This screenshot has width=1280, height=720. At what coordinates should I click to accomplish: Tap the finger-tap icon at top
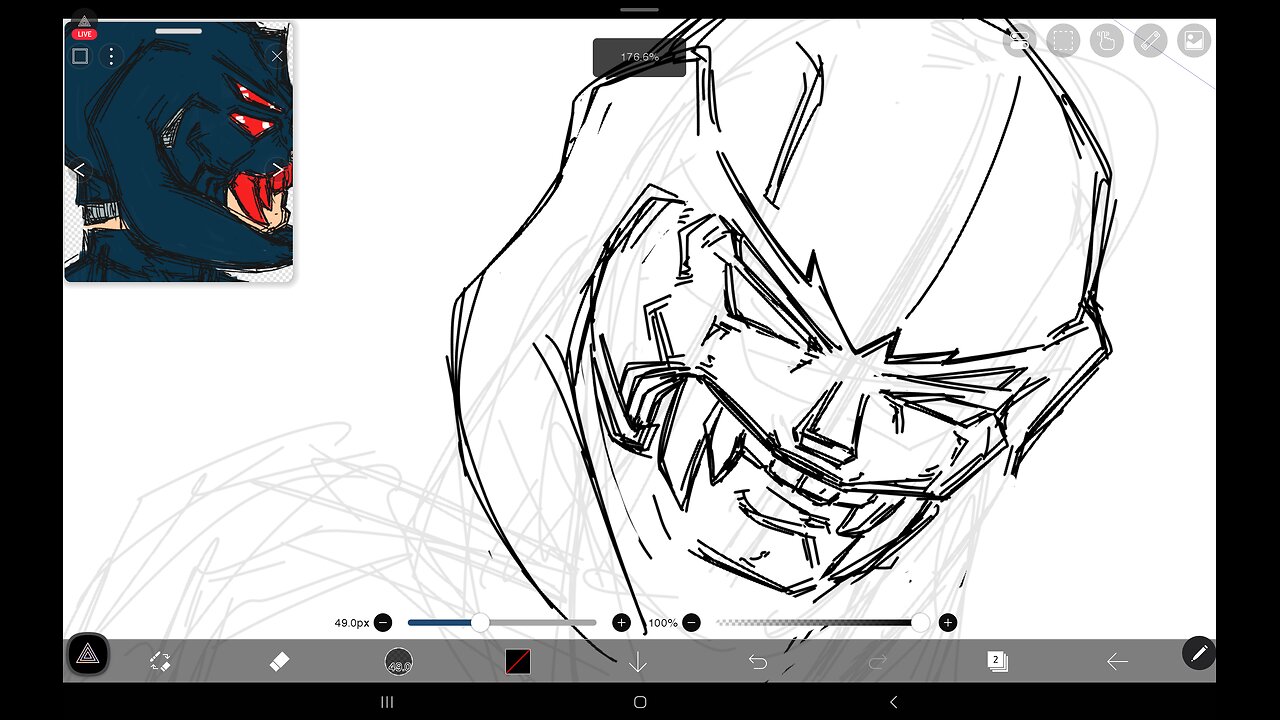pyautogui.click(x=1106, y=40)
